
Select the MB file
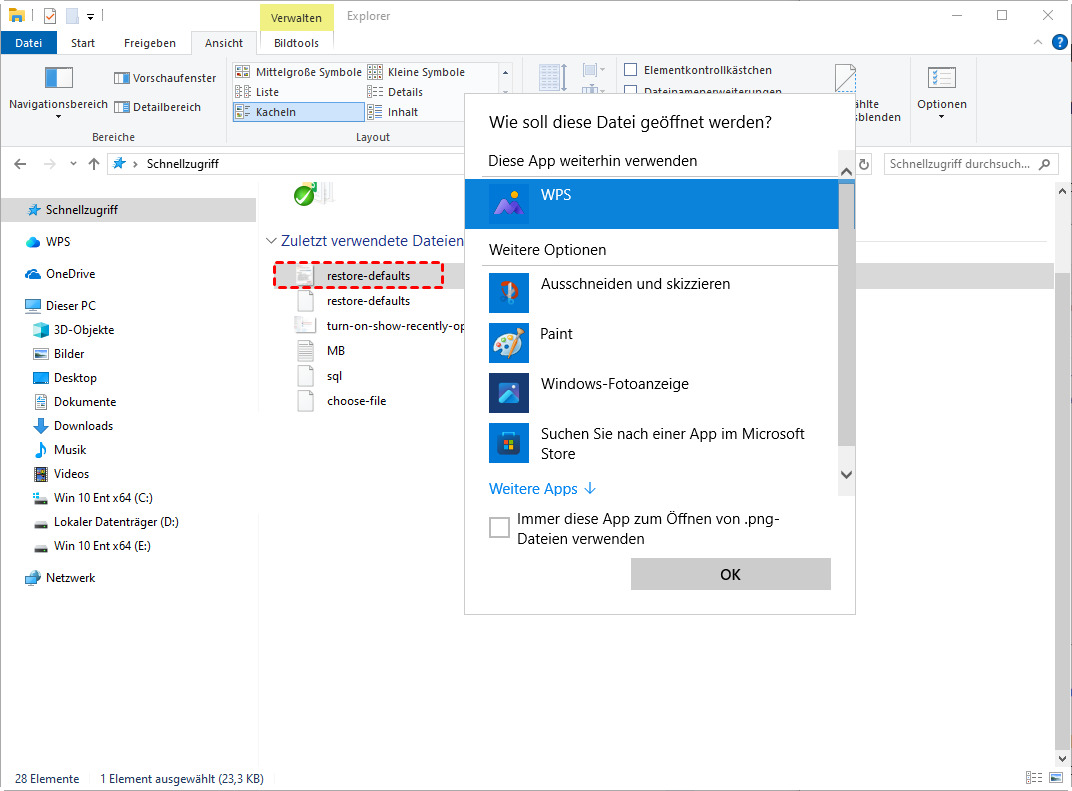(x=321, y=351)
